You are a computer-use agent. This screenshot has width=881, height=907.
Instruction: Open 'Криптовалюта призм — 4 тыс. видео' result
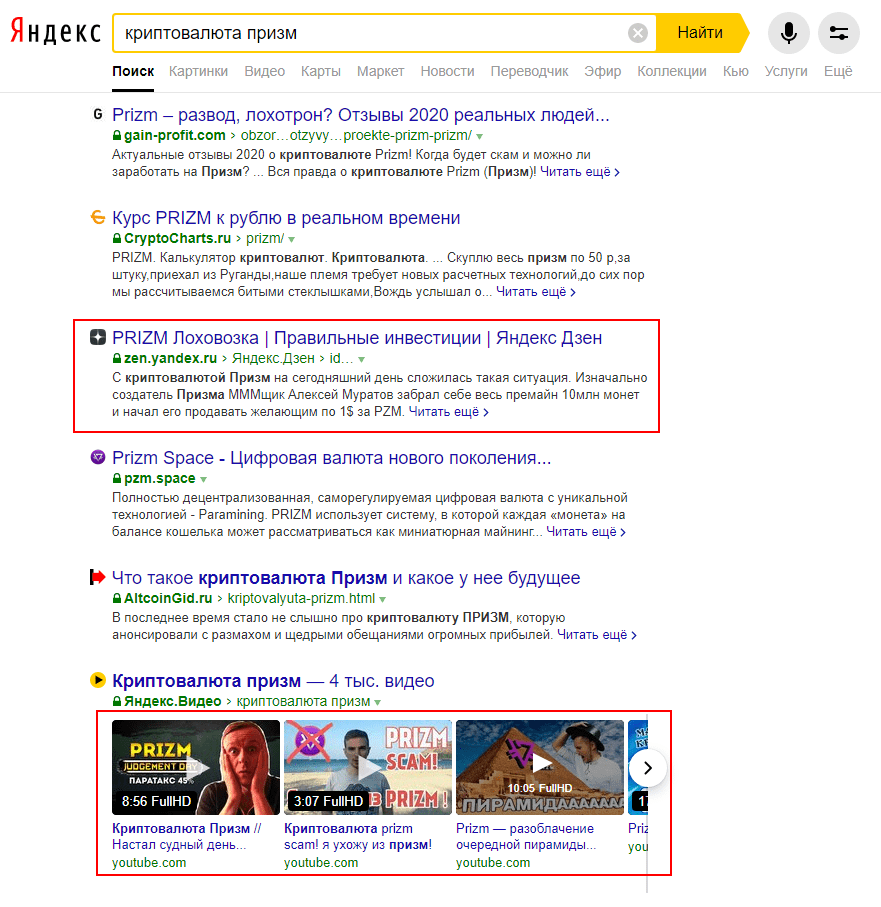pos(273,680)
